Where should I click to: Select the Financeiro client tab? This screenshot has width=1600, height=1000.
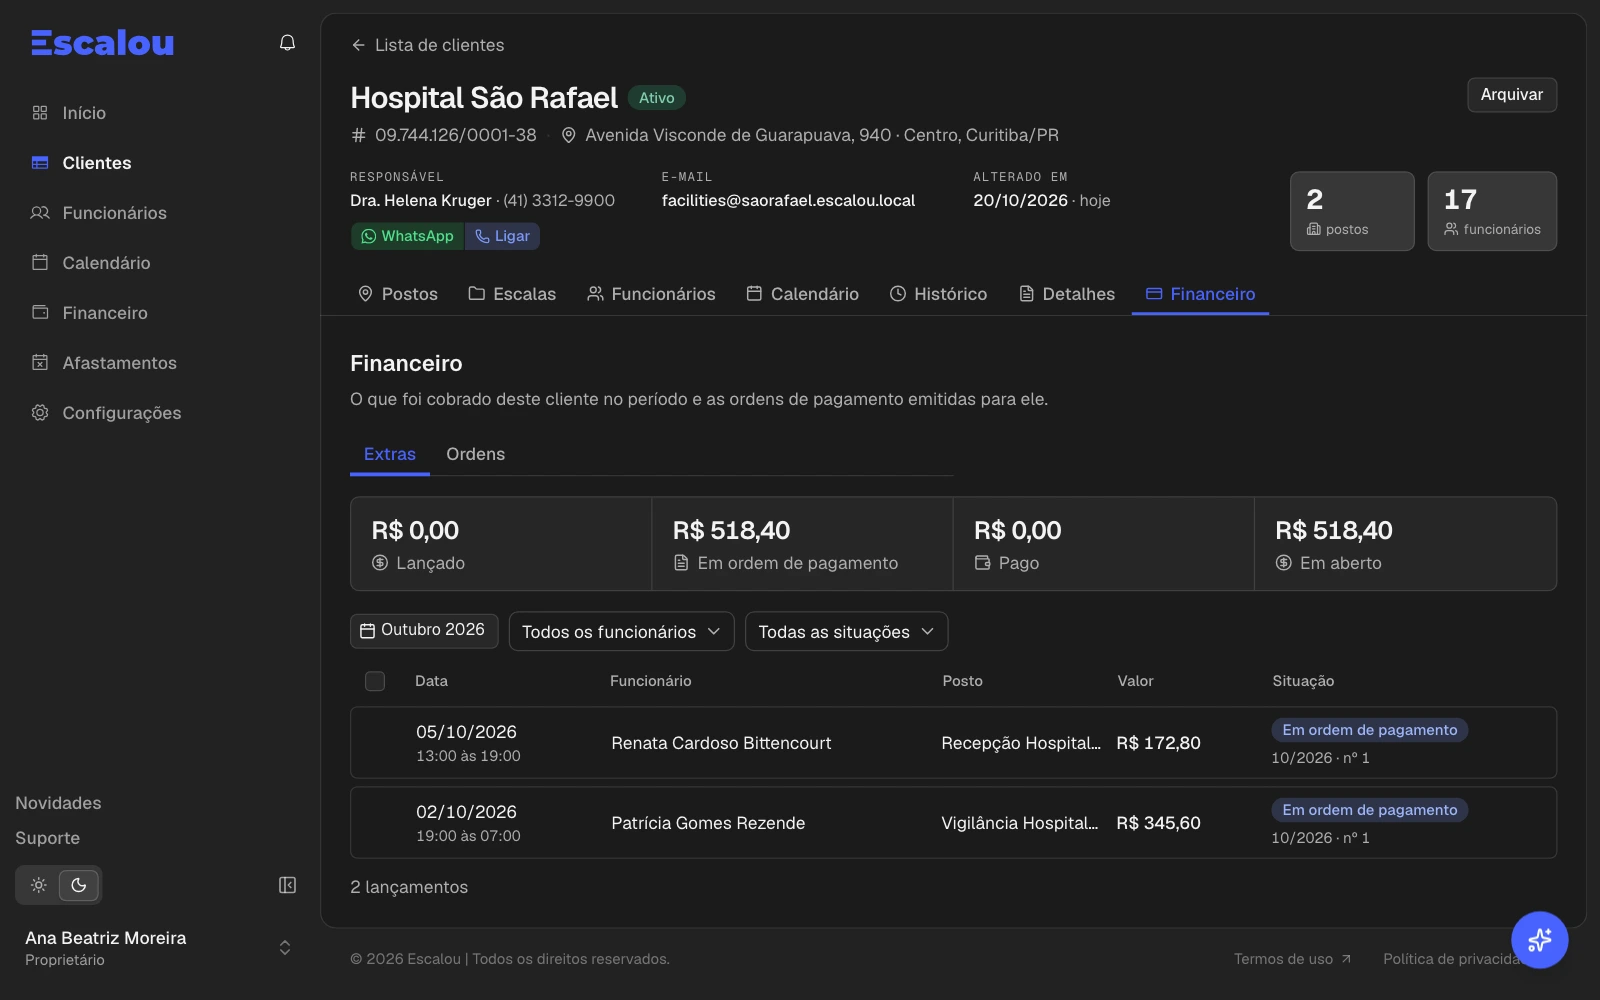(x=1200, y=294)
